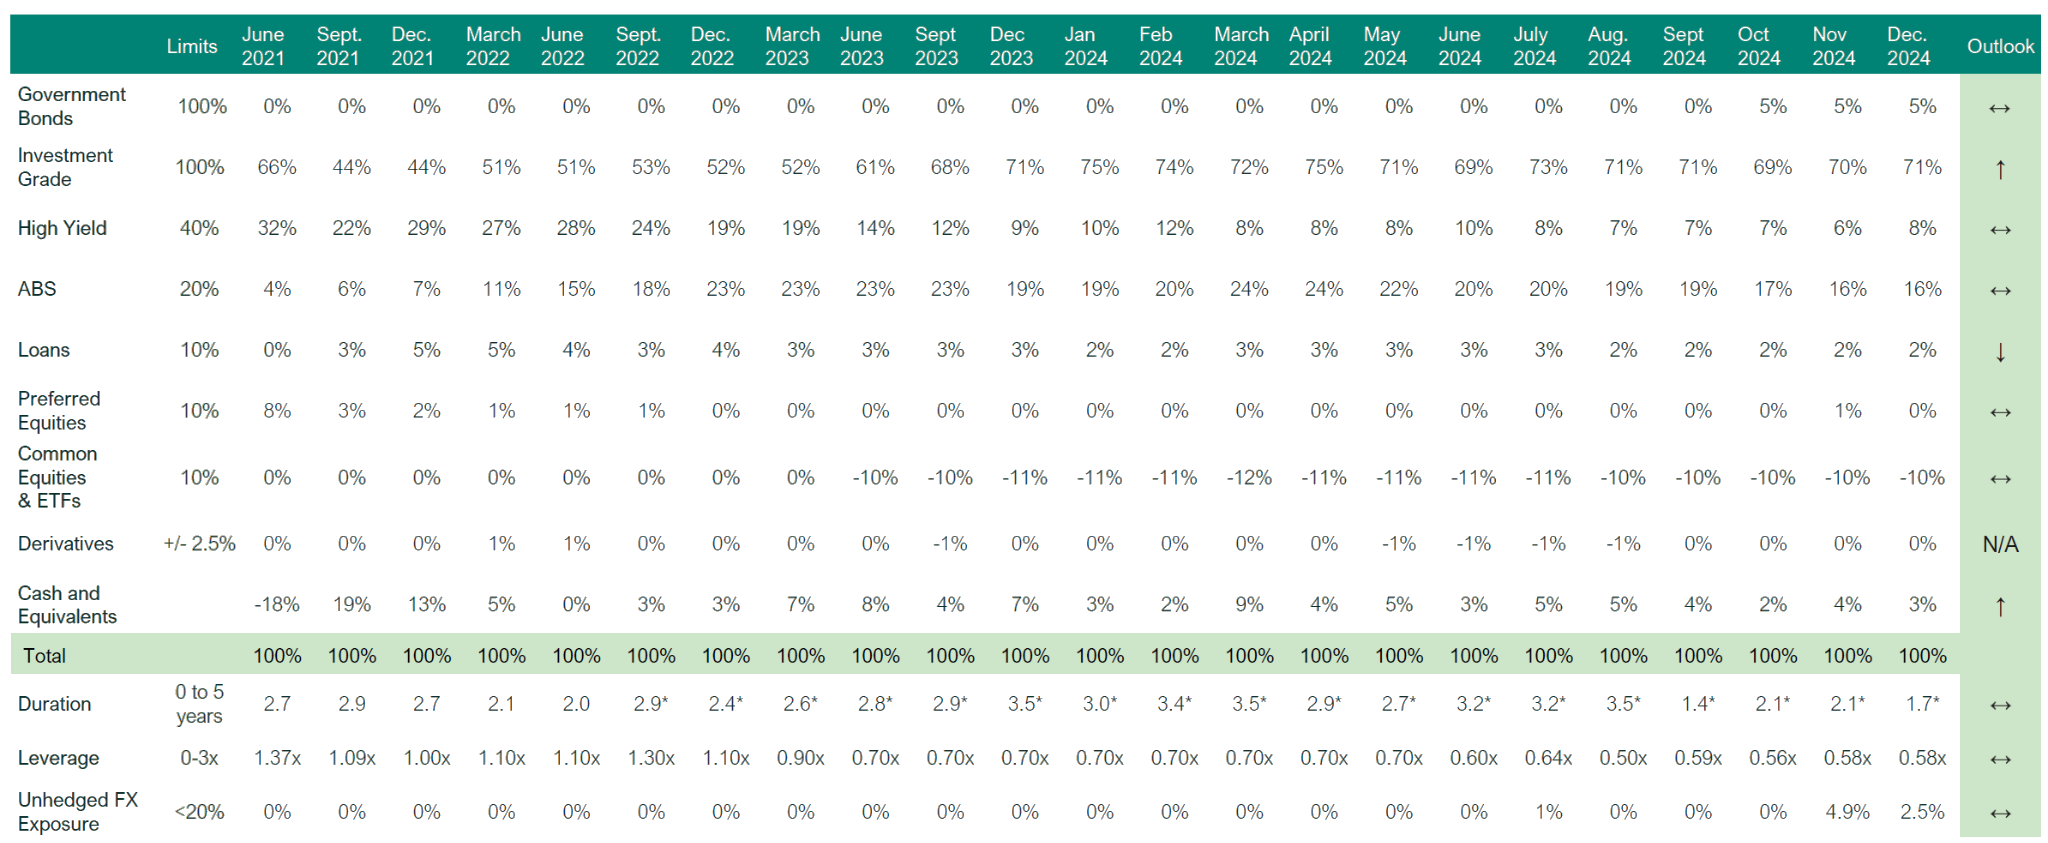Click the Cash and Equivalents -18% value
Viewport: 2048px width, 843px height.
tap(277, 605)
